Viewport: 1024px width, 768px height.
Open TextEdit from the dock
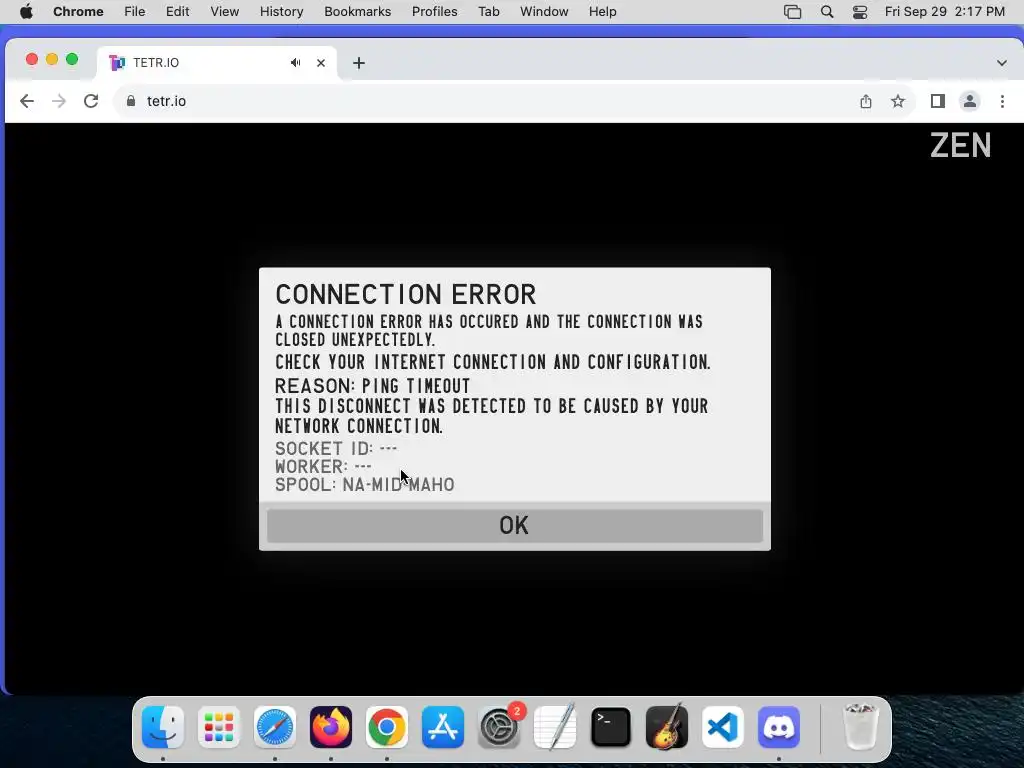coord(555,727)
